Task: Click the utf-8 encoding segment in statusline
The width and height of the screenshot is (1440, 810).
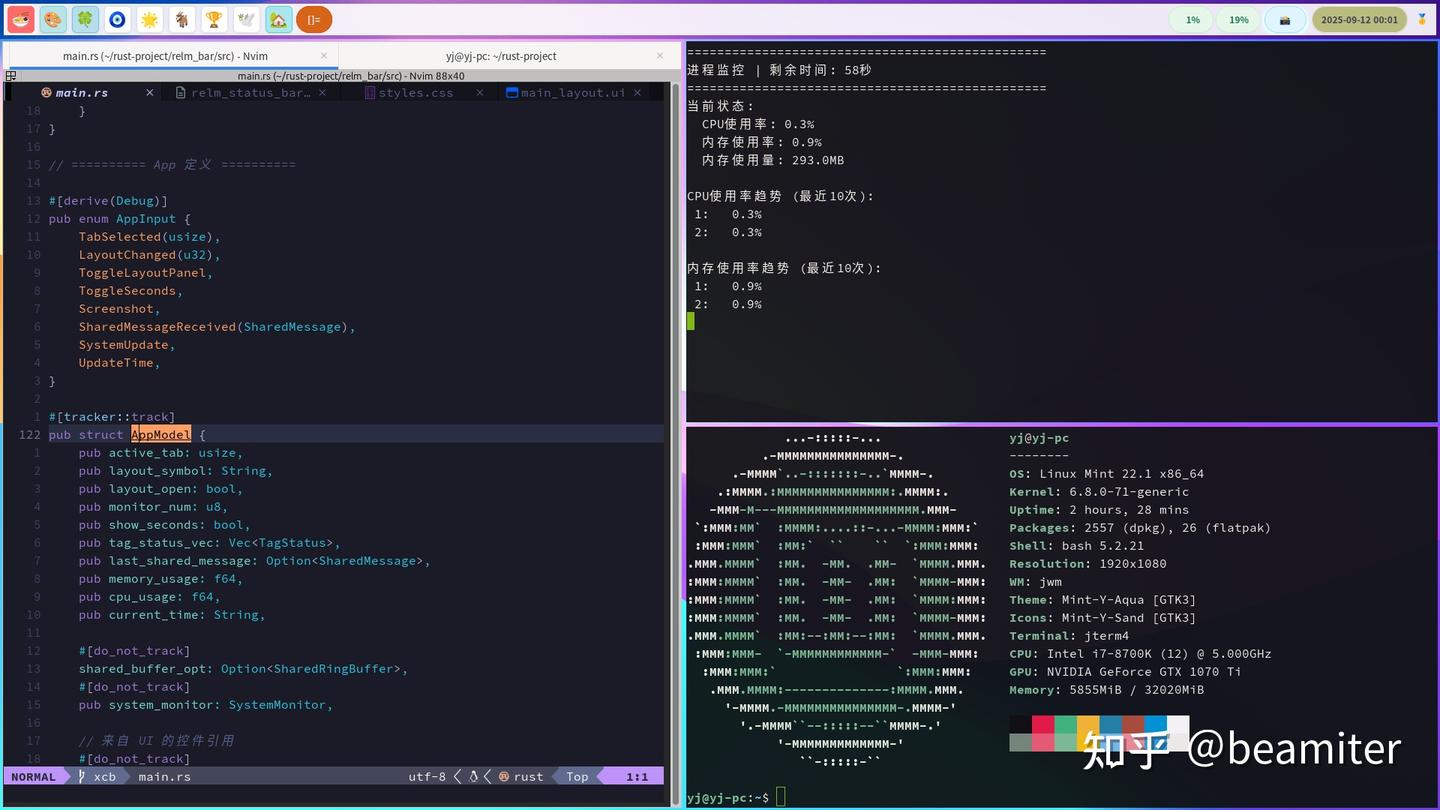Action: tap(426, 776)
